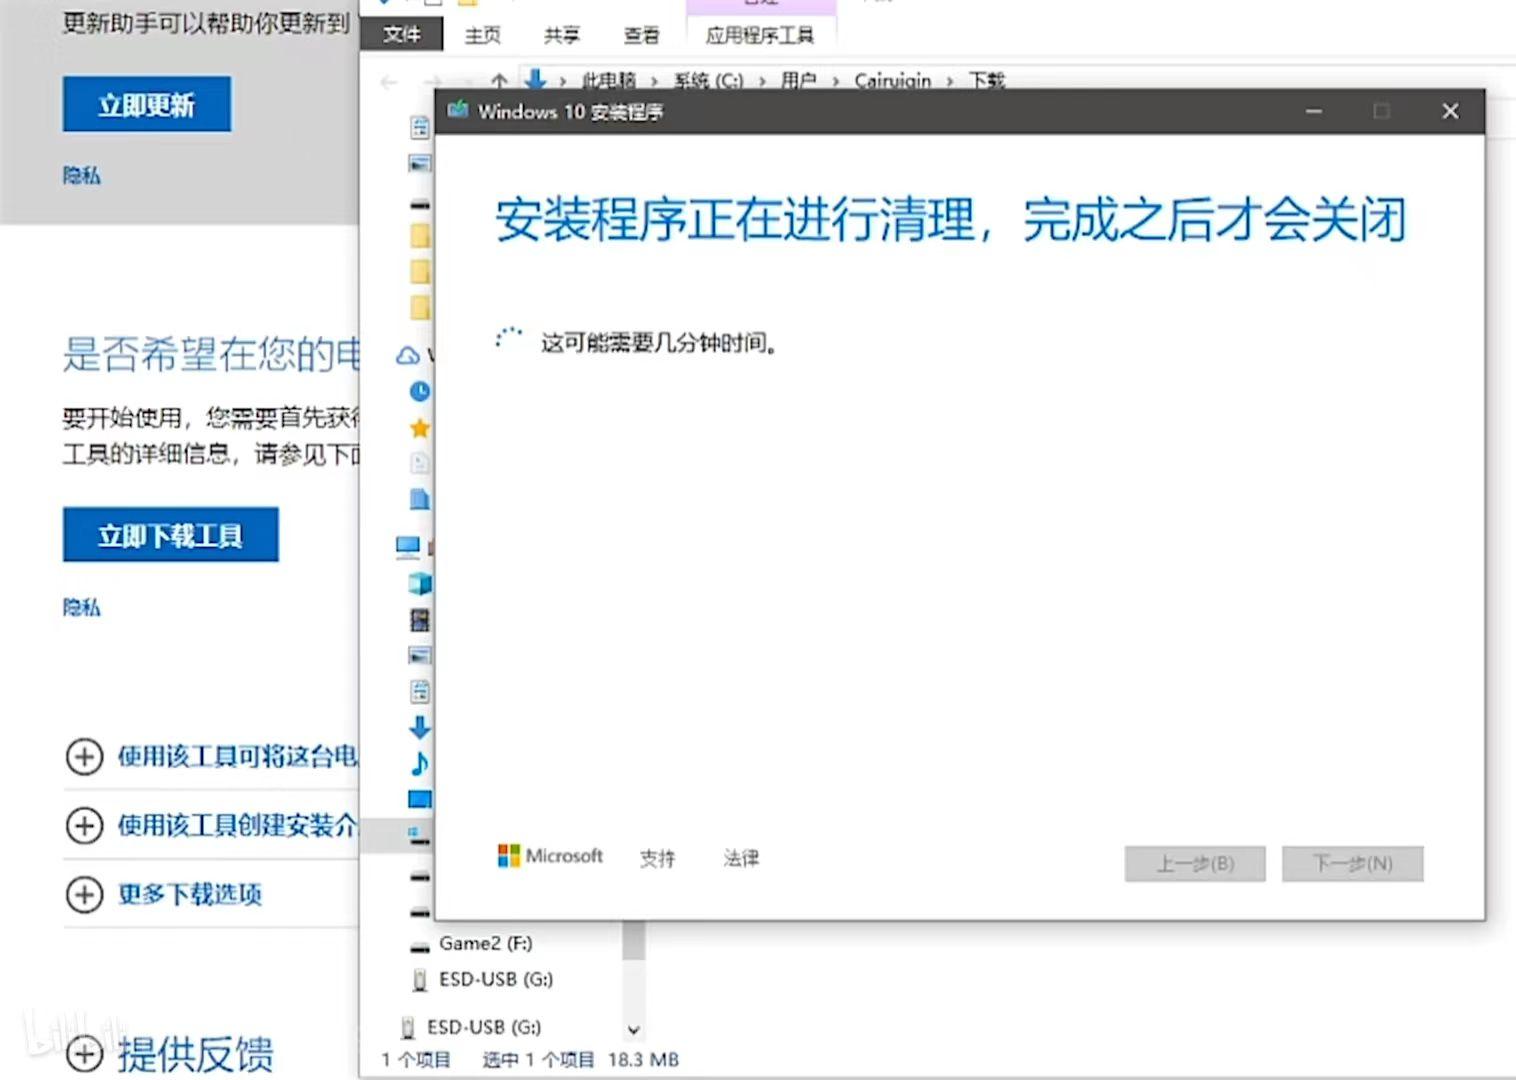Click the 上一步(B) button
This screenshot has width=1516, height=1080.
(x=1195, y=864)
